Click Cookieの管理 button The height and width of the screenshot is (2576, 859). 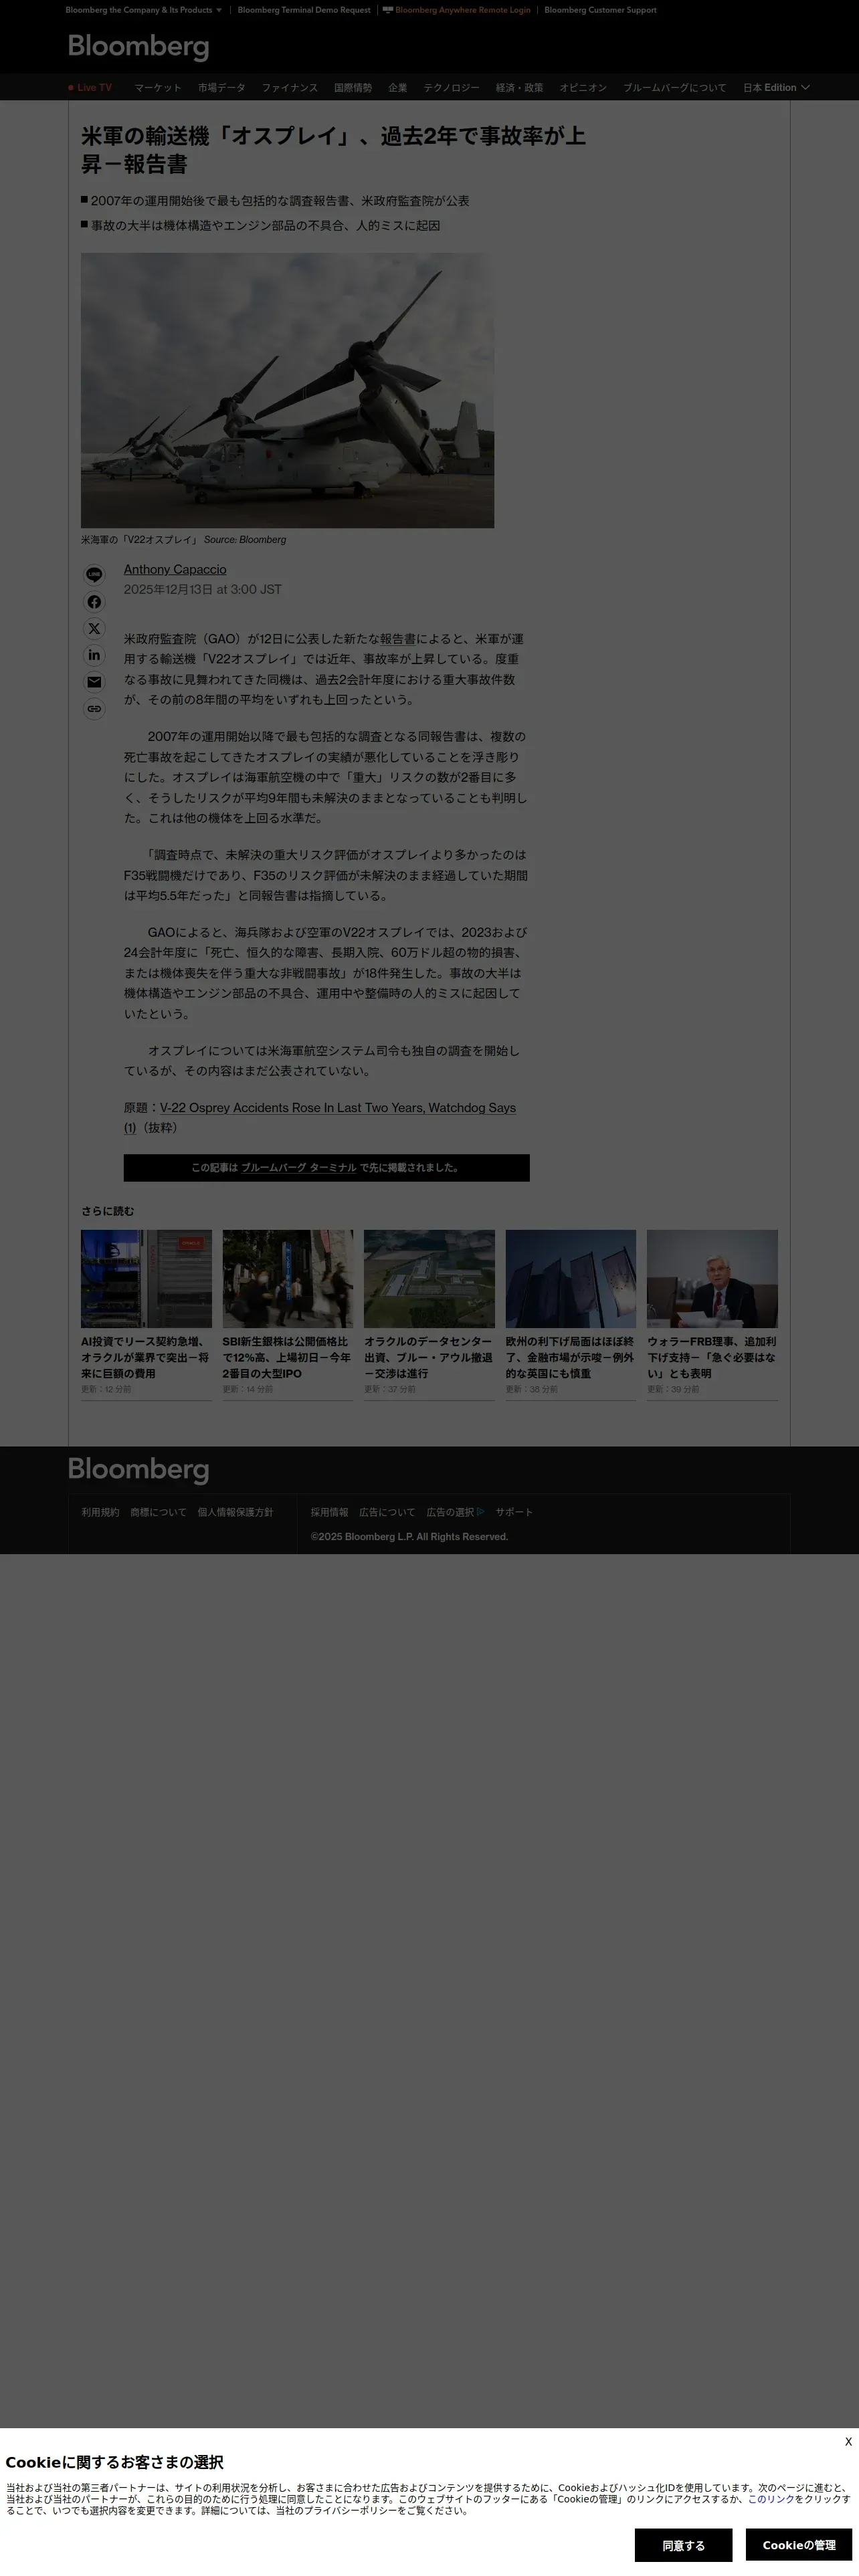point(799,2544)
